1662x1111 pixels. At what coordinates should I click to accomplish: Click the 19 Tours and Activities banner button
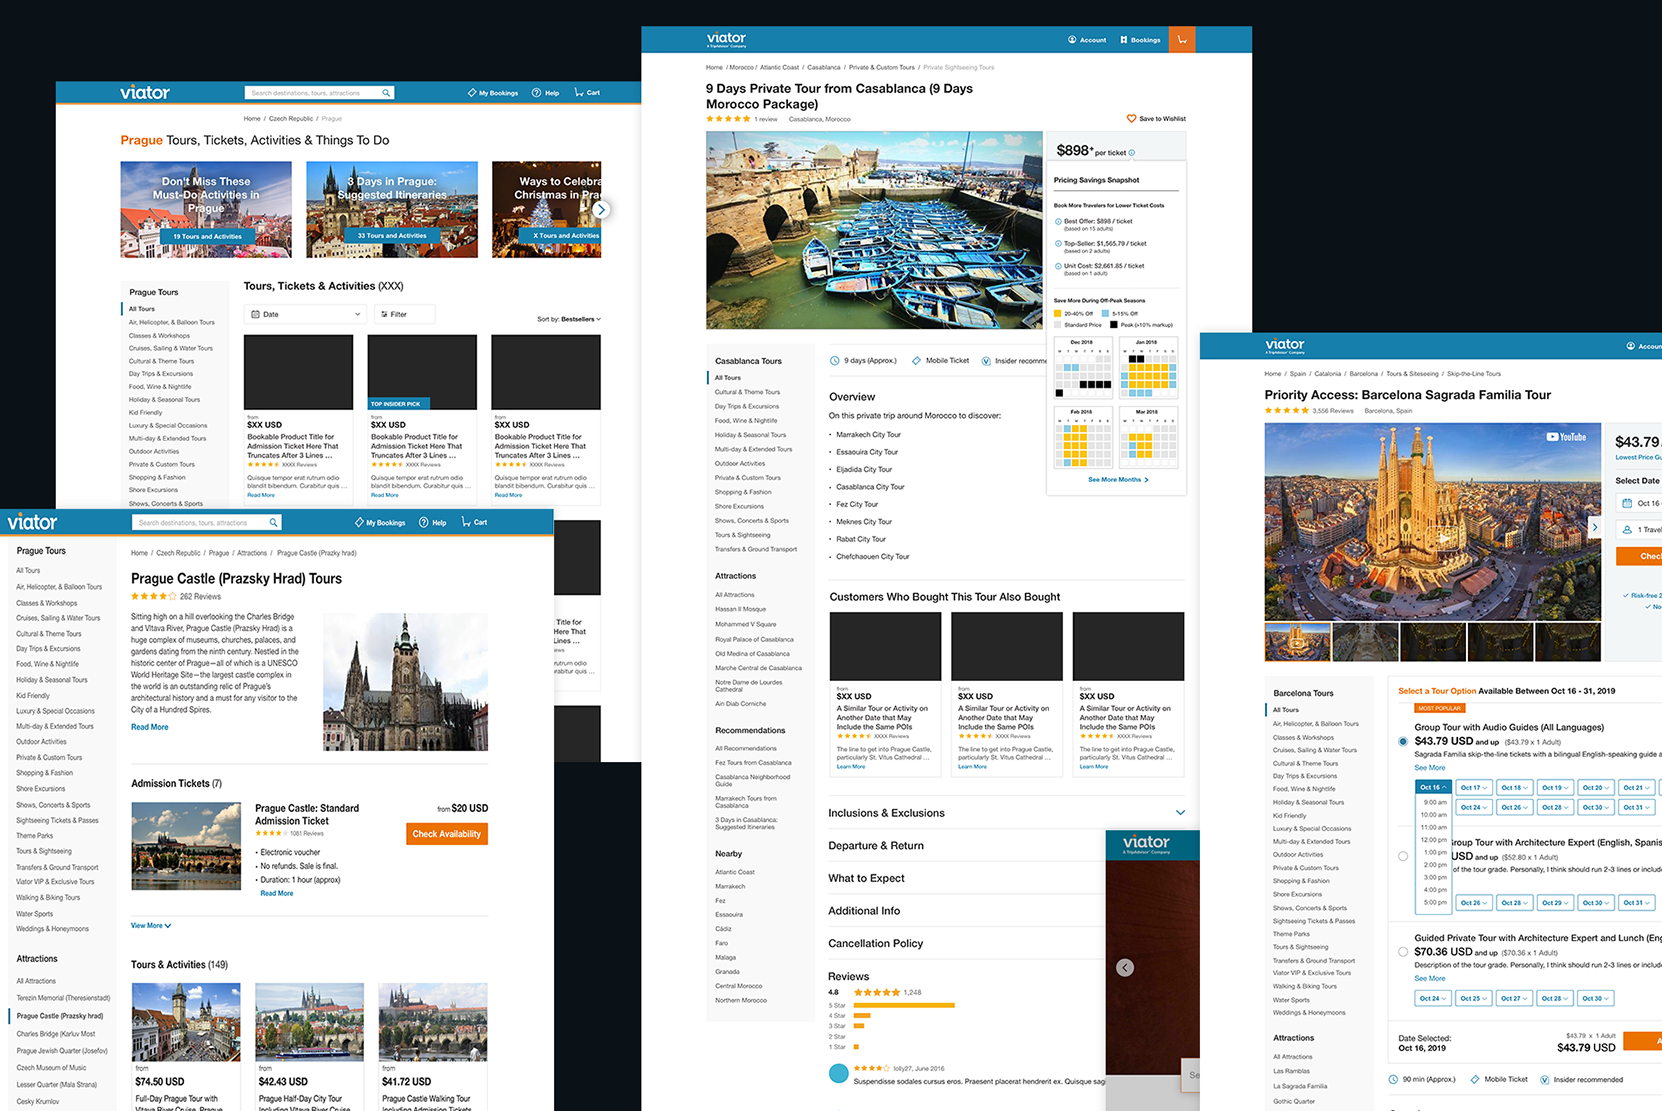click(x=207, y=236)
